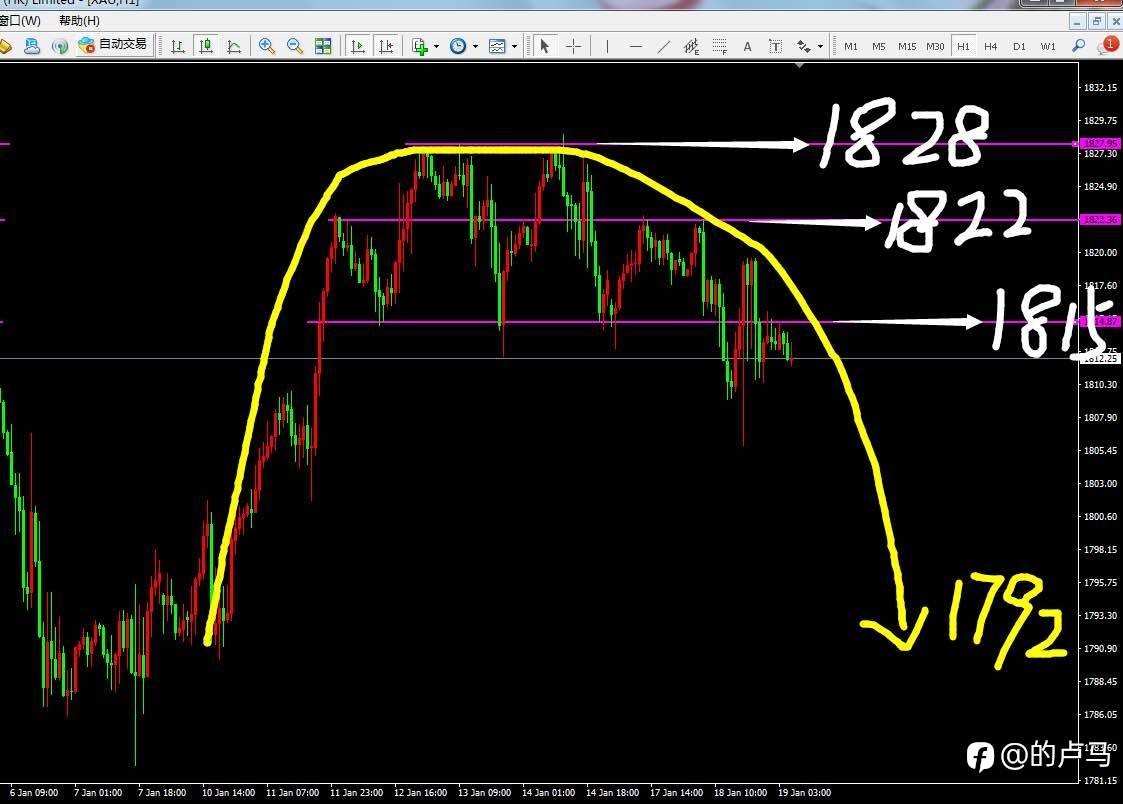The width and height of the screenshot is (1123, 804).
Task: Minimize the inner chart window
Action: (x=1079, y=21)
